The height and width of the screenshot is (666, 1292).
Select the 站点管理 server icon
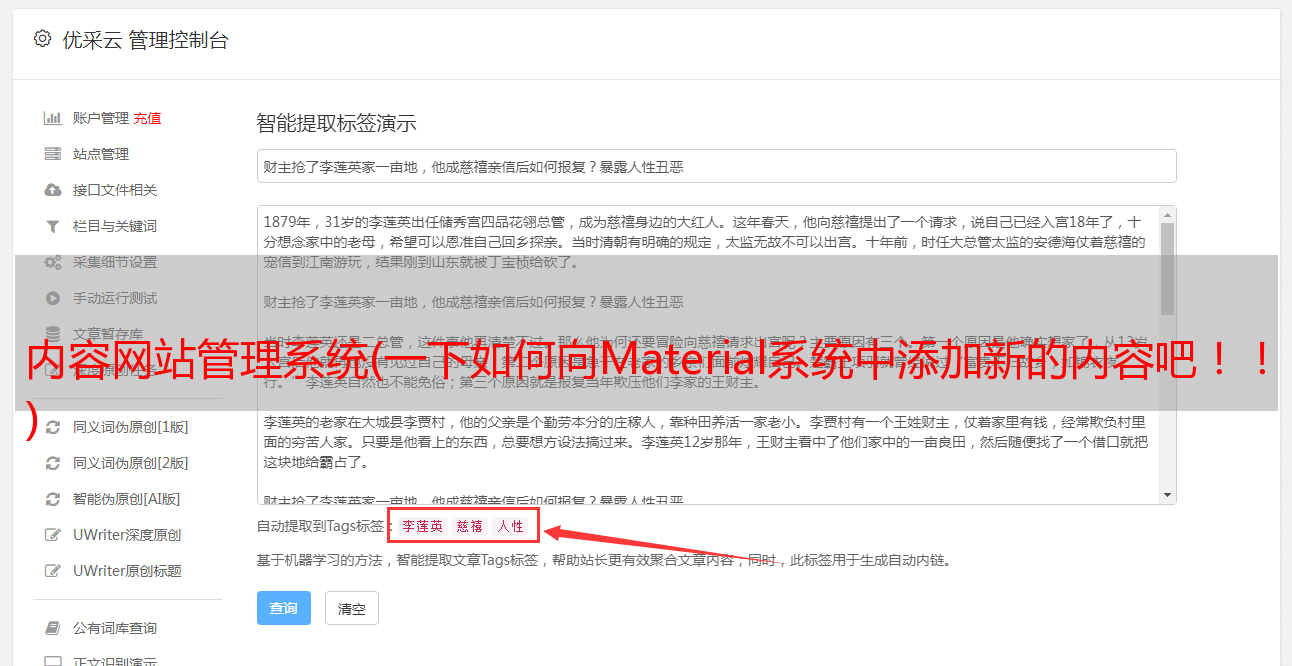[x=53, y=154]
